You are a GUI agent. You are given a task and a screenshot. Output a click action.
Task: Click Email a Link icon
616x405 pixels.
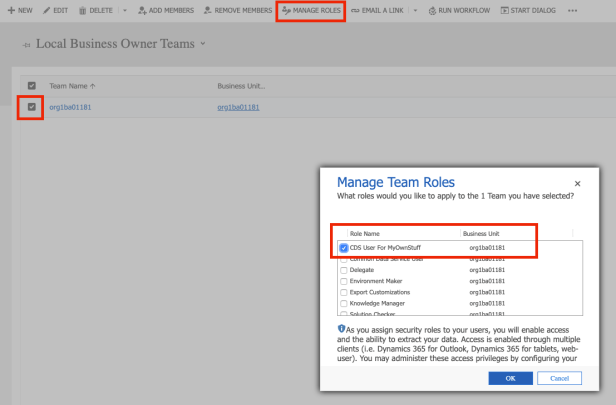click(x=356, y=10)
